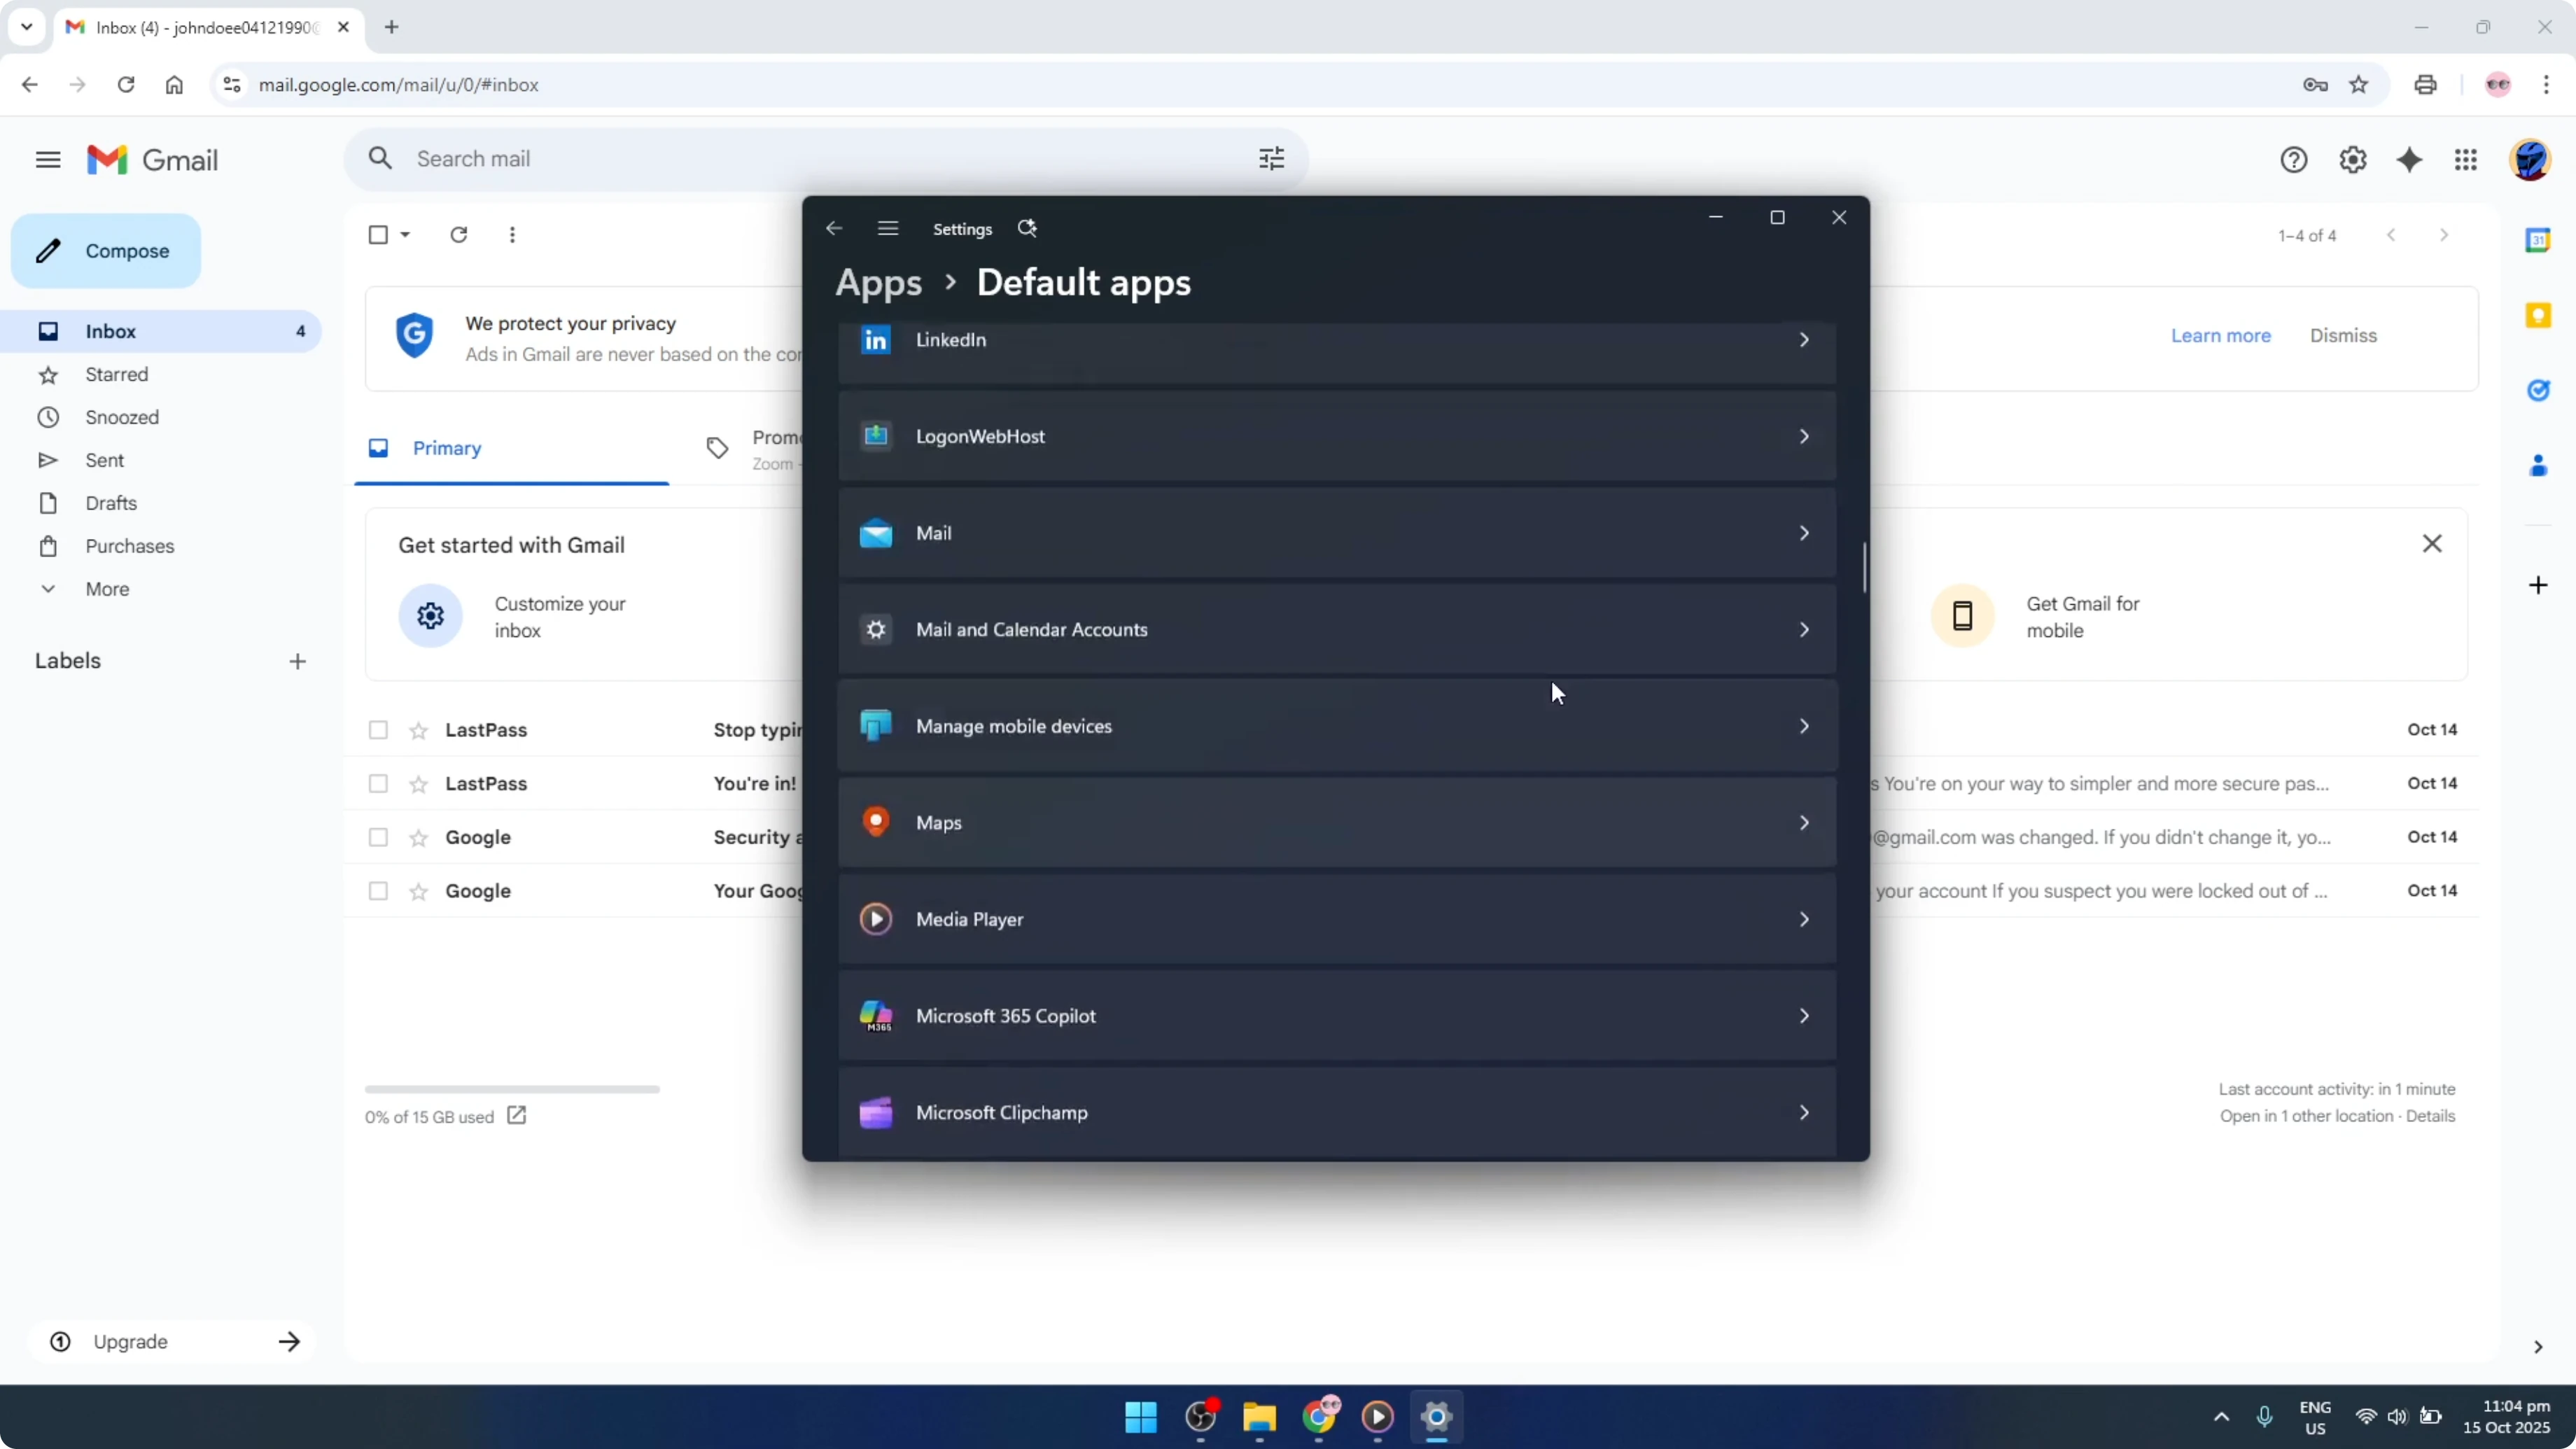Expand Media Player default app row

[x=1337, y=920]
